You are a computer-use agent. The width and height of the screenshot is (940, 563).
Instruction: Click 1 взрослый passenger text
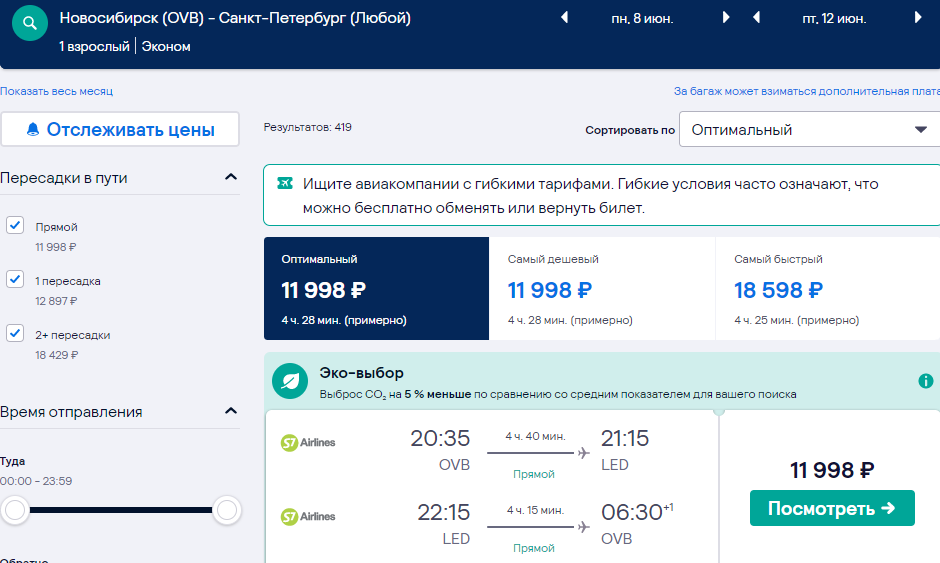pyautogui.click(x=94, y=46)
